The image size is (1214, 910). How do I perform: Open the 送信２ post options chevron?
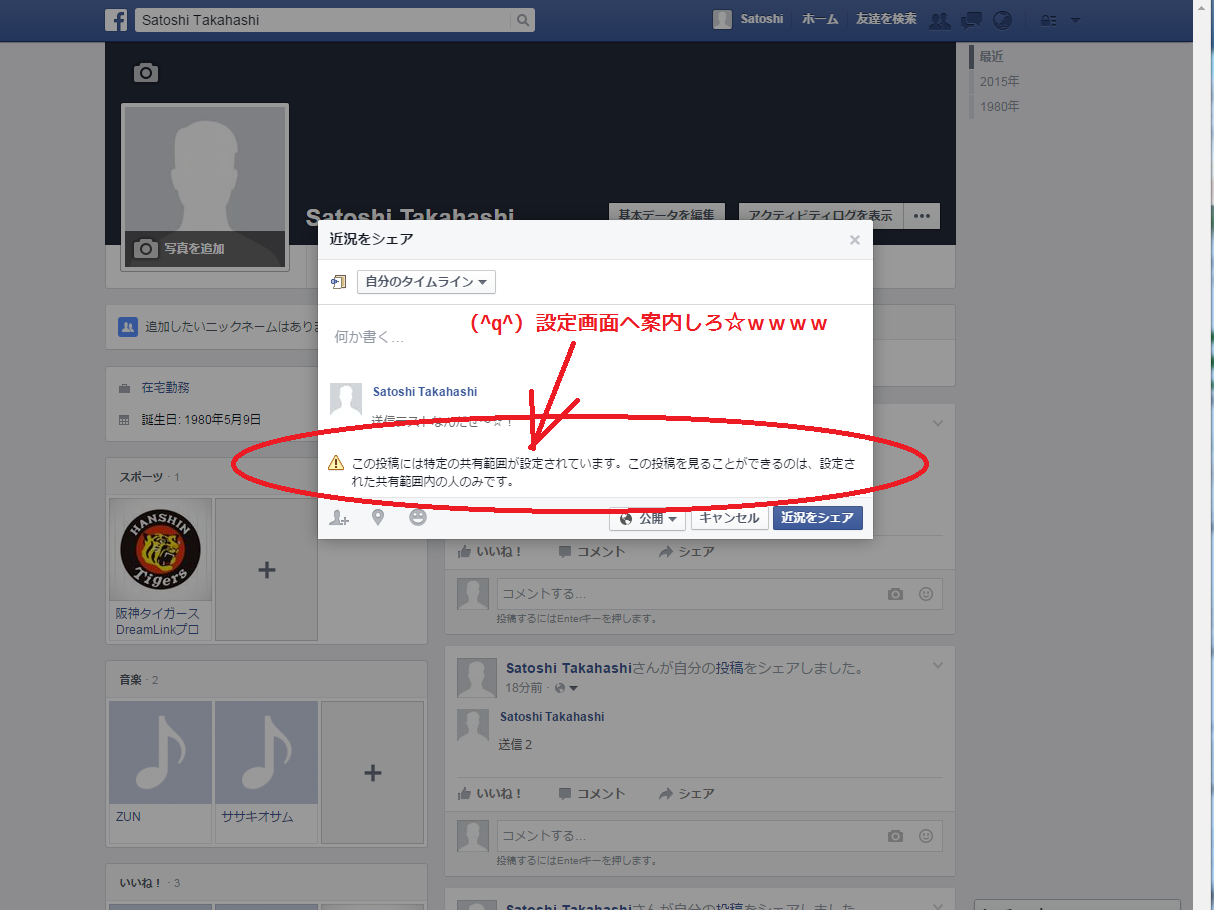click(937, 666)
